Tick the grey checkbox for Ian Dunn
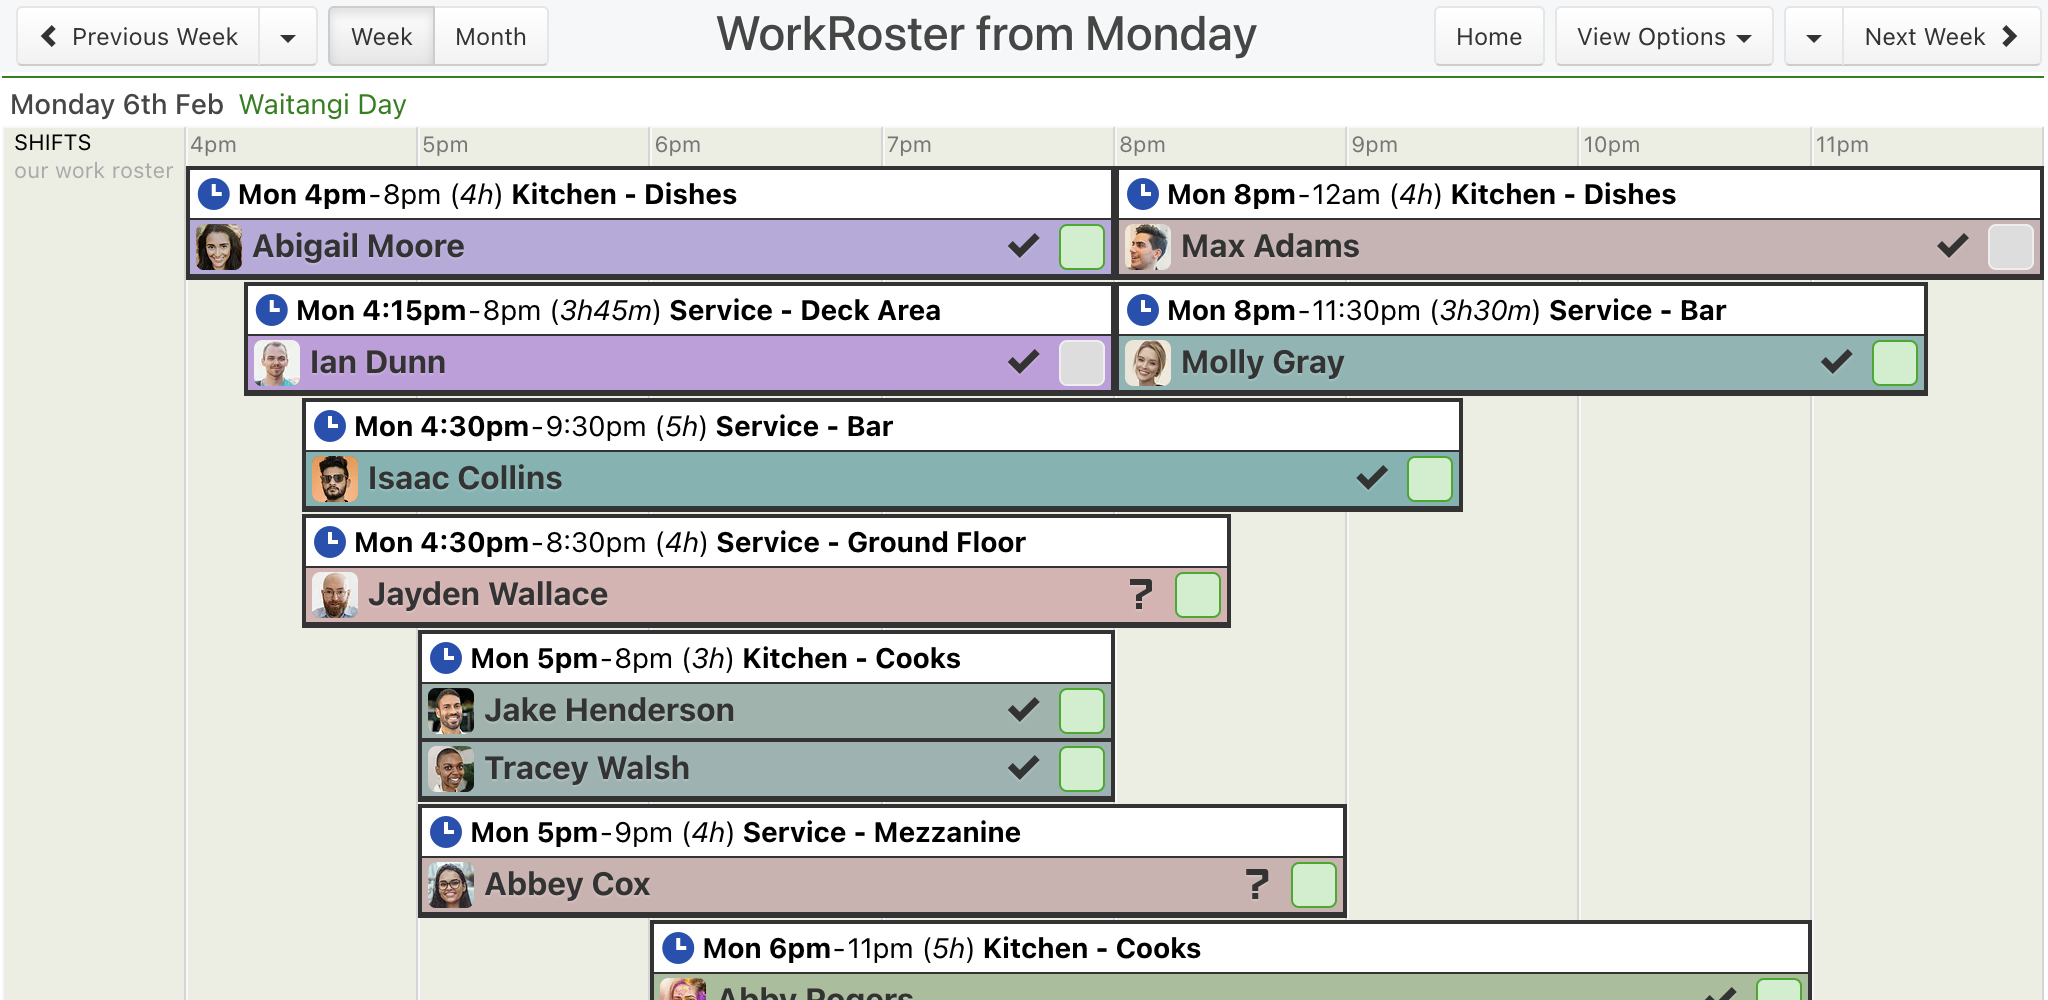The height and width of the screenshot is (1000, 2048). pos(1082,363)
